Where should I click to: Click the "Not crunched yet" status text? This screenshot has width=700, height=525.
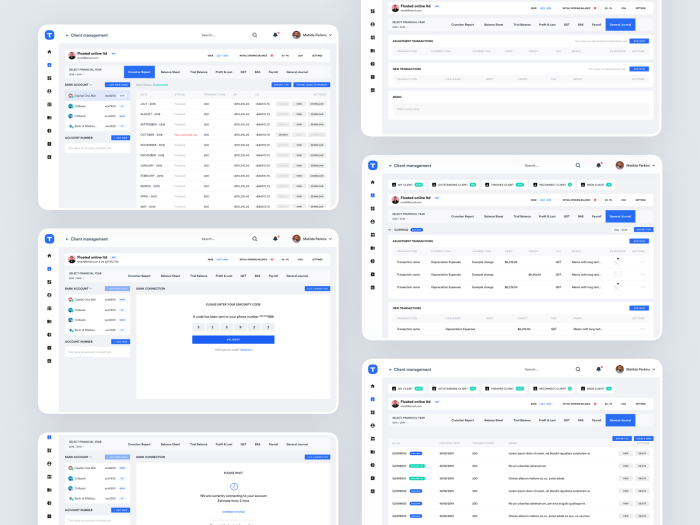185,134
